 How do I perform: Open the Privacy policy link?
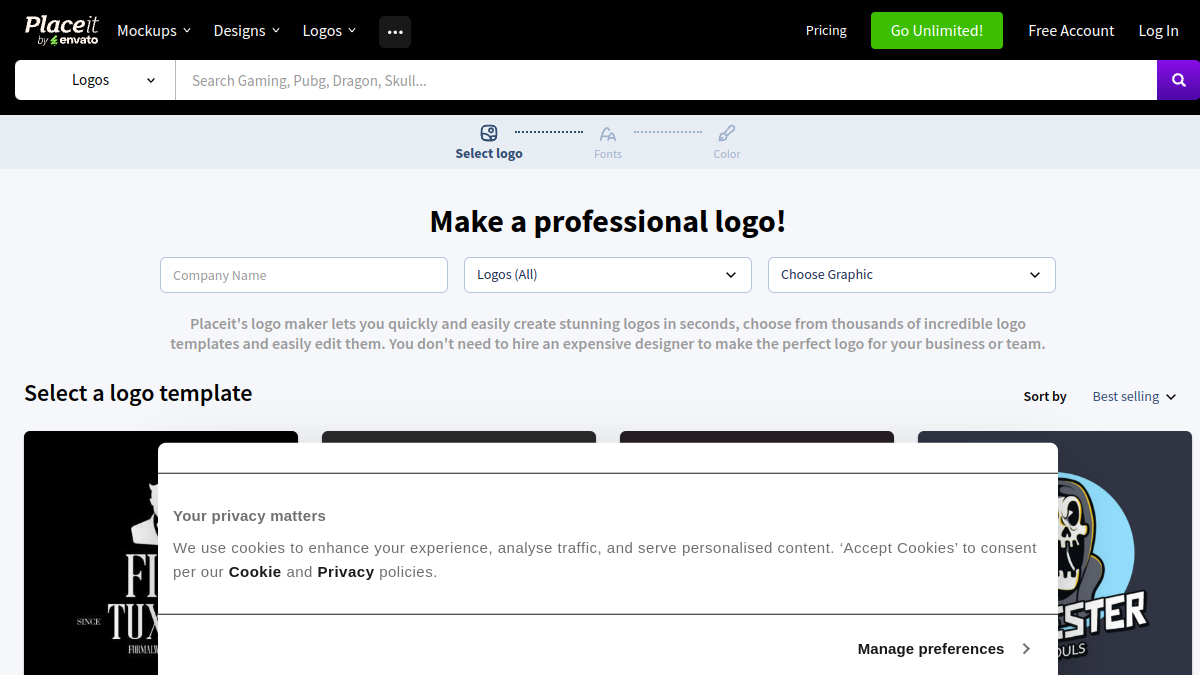[x=346, y=572]
